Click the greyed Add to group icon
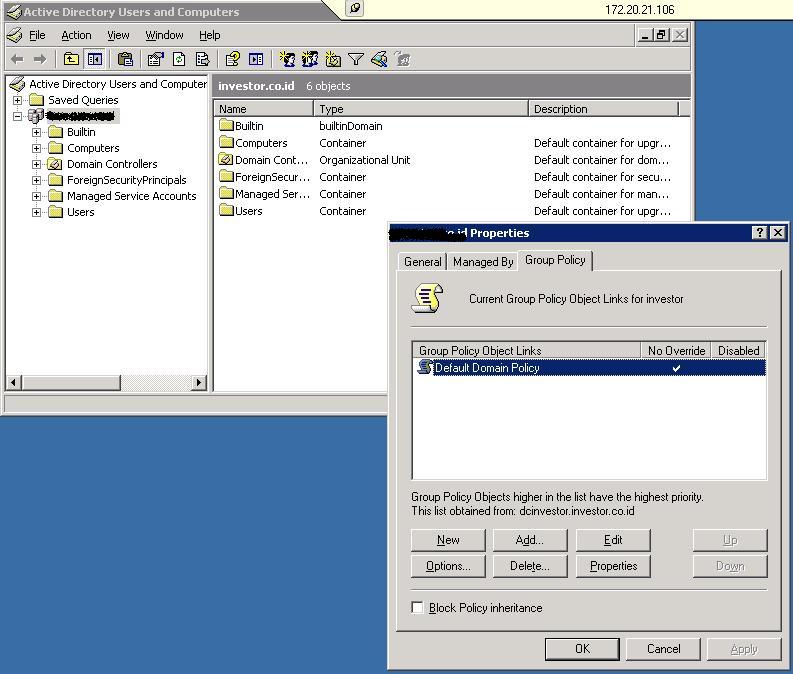The image size is (793, 674). tap(403, 60)
